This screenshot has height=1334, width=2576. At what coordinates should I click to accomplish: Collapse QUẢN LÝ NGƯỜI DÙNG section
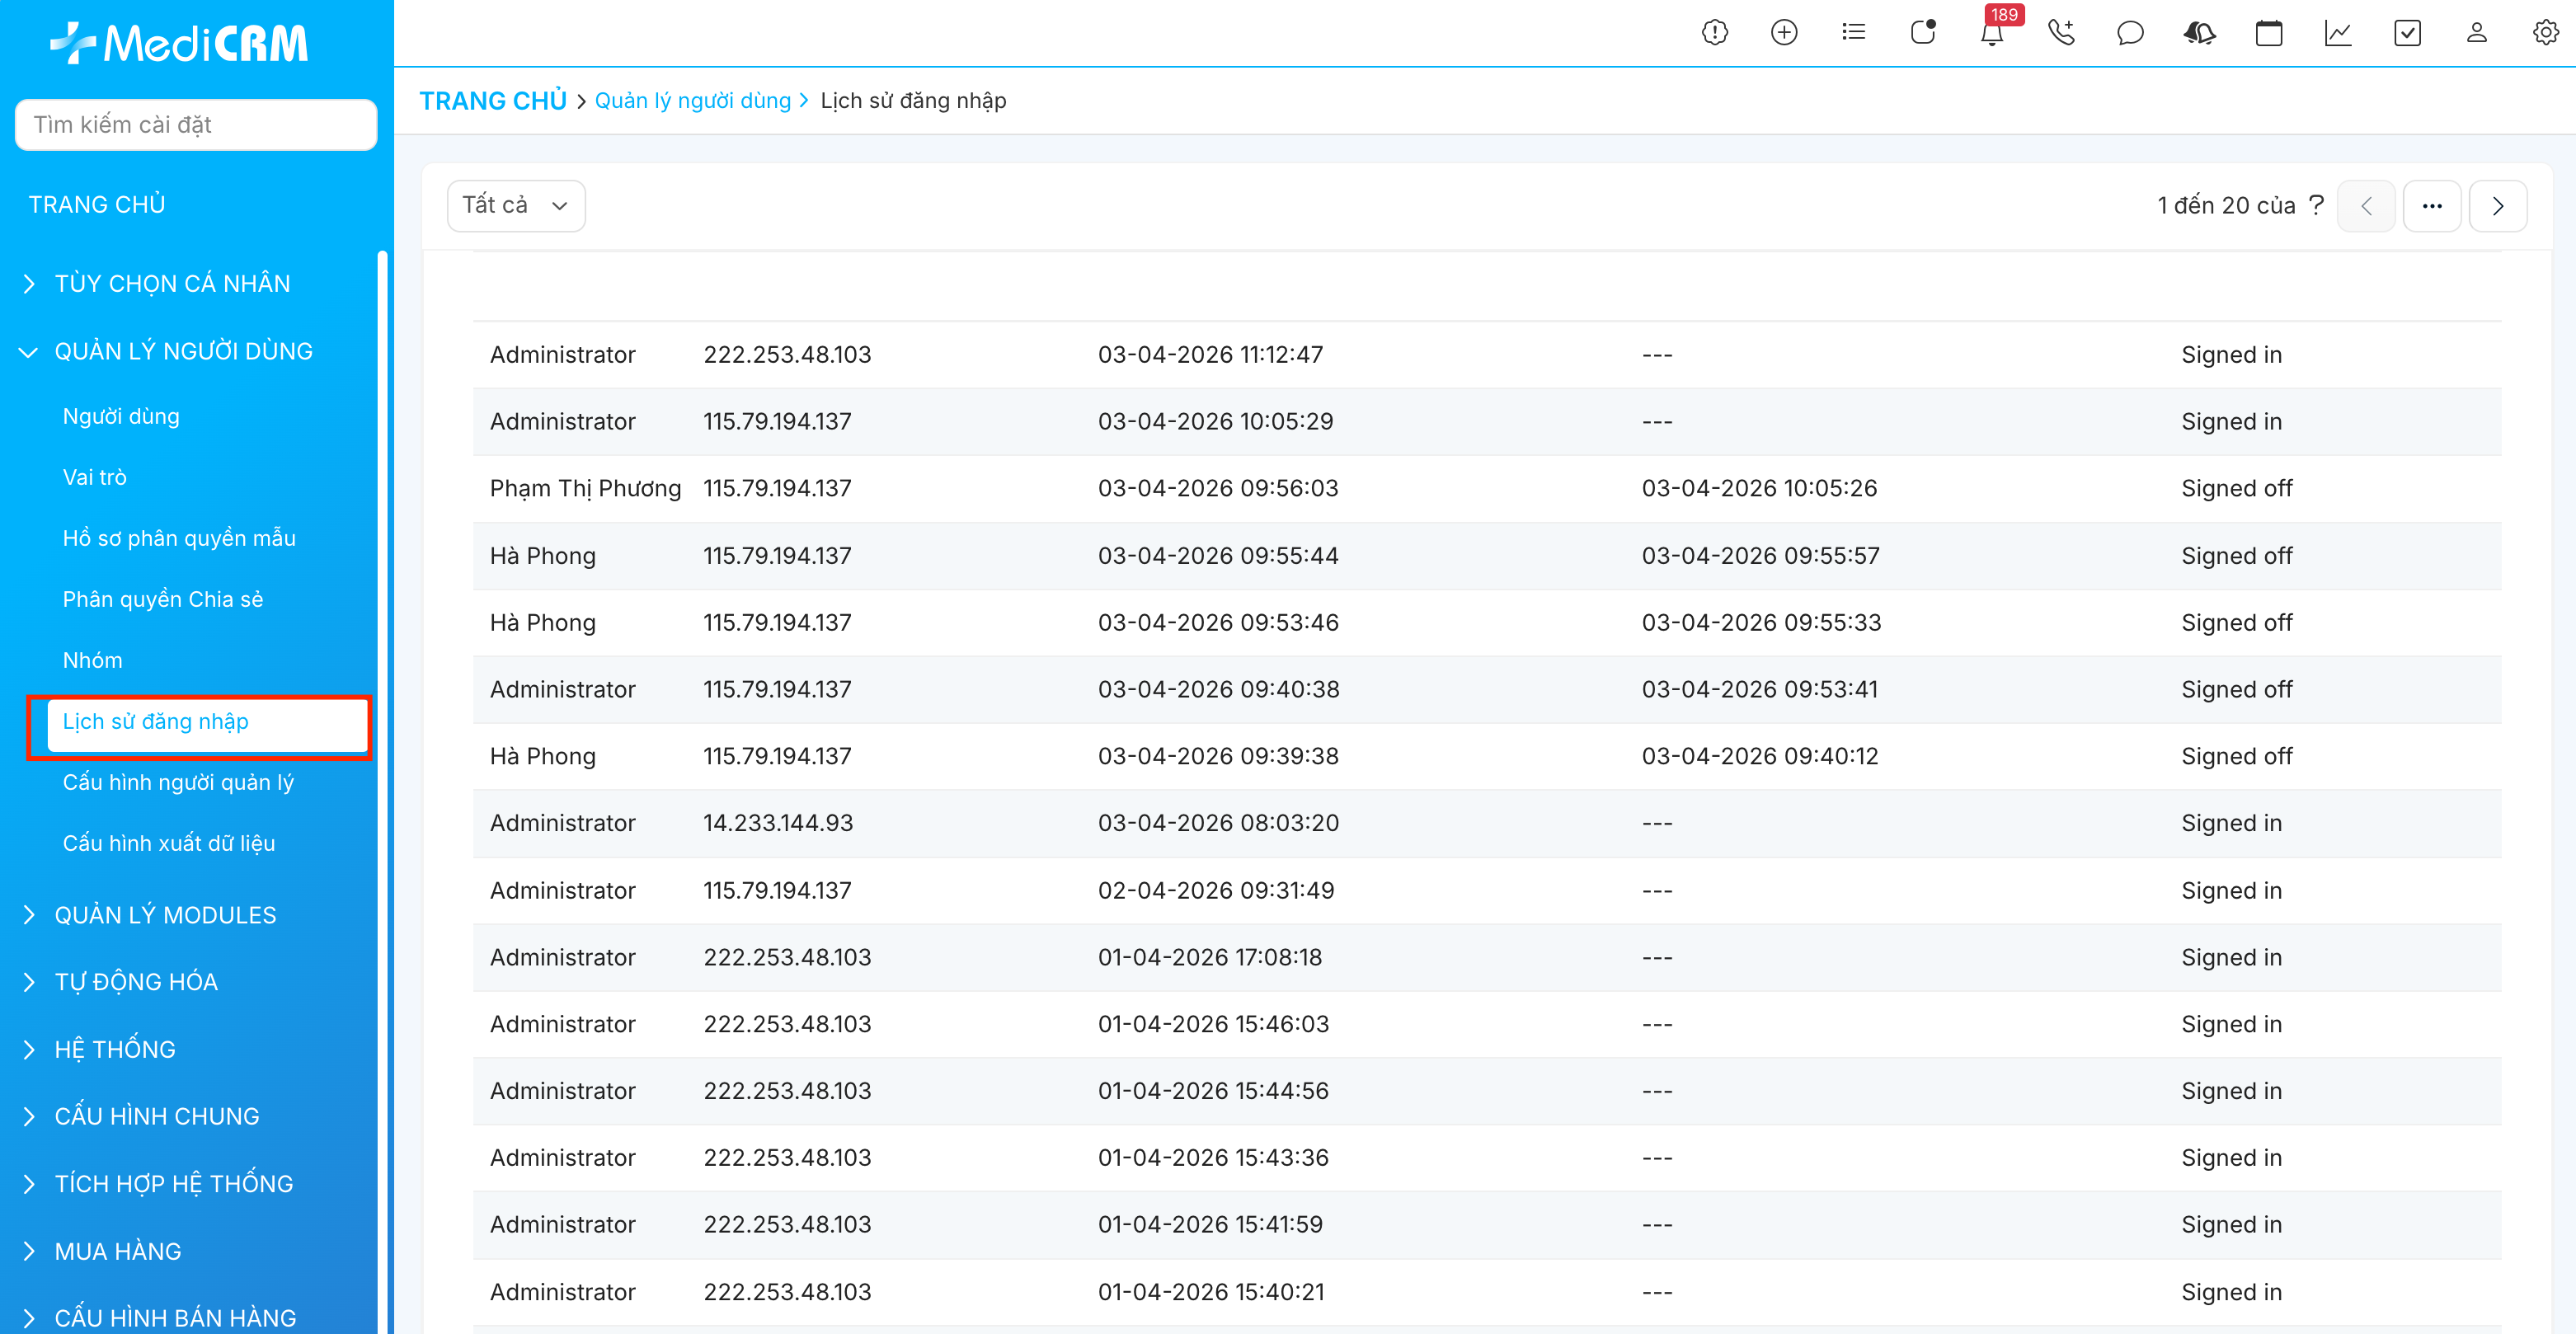[x=183, y=351]
